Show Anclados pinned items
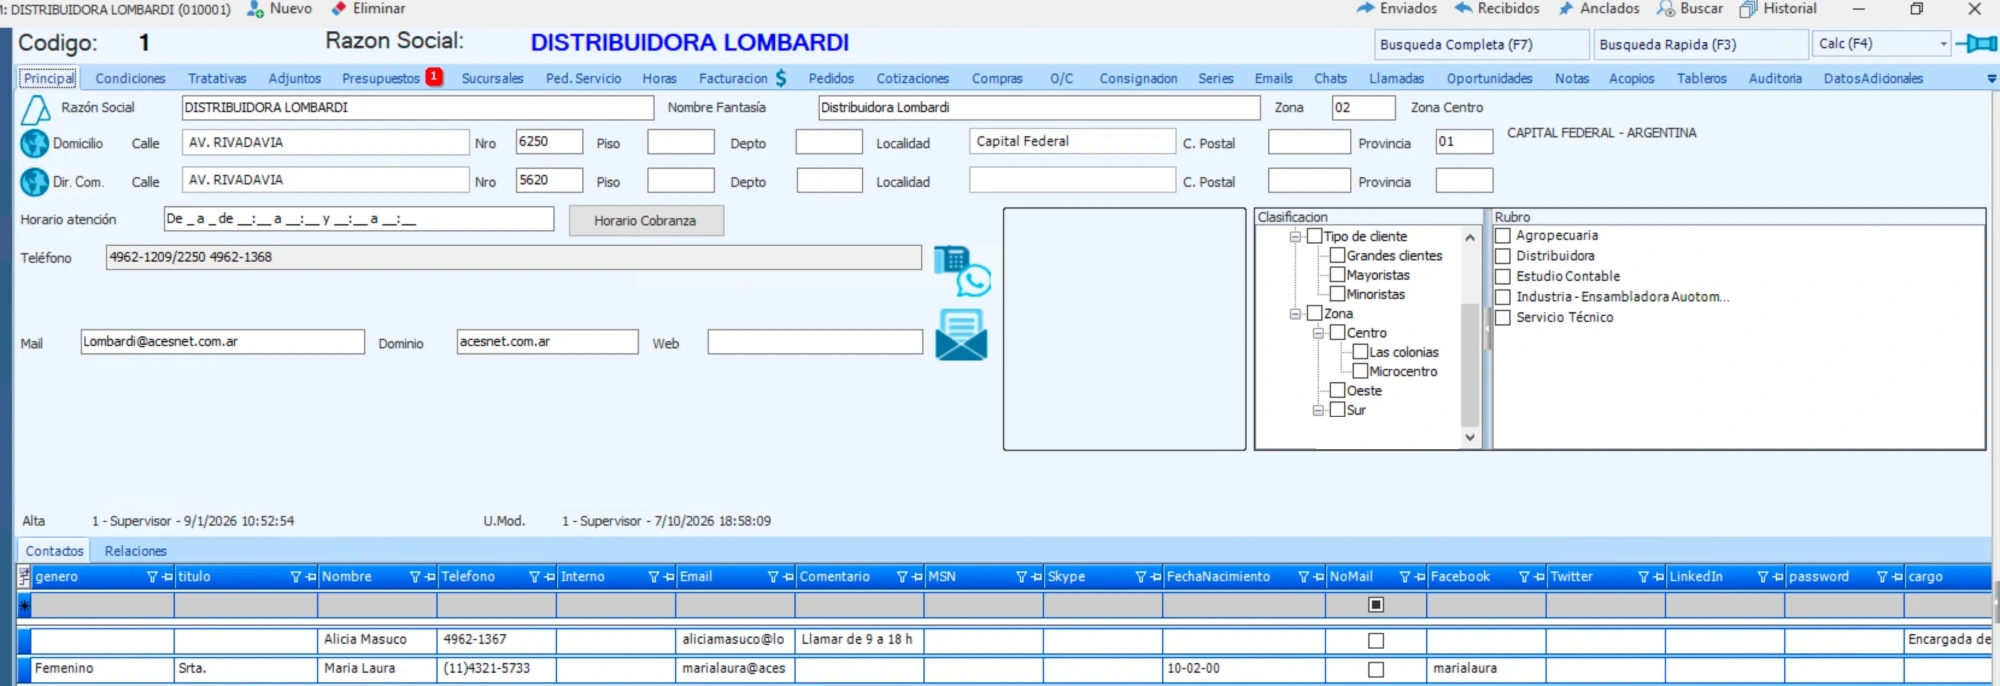 [1566, 9]
